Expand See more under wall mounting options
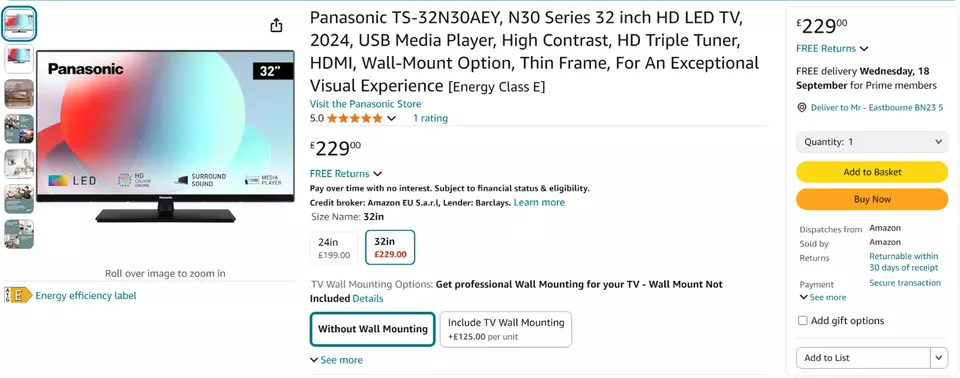 (x=336, y=360)
